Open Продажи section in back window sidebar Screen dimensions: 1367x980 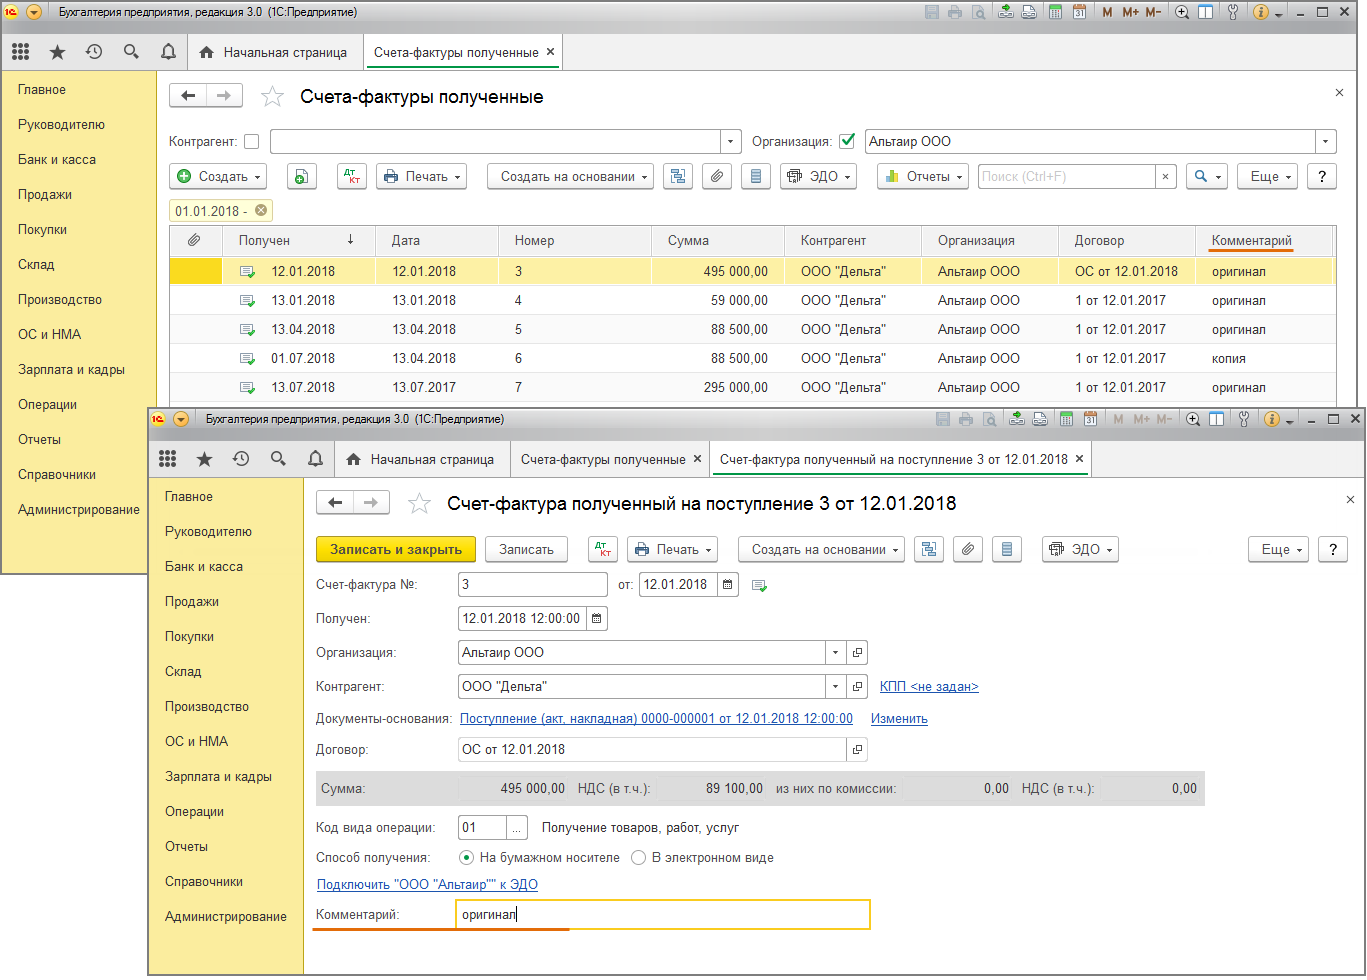click(x=45, y=194)
